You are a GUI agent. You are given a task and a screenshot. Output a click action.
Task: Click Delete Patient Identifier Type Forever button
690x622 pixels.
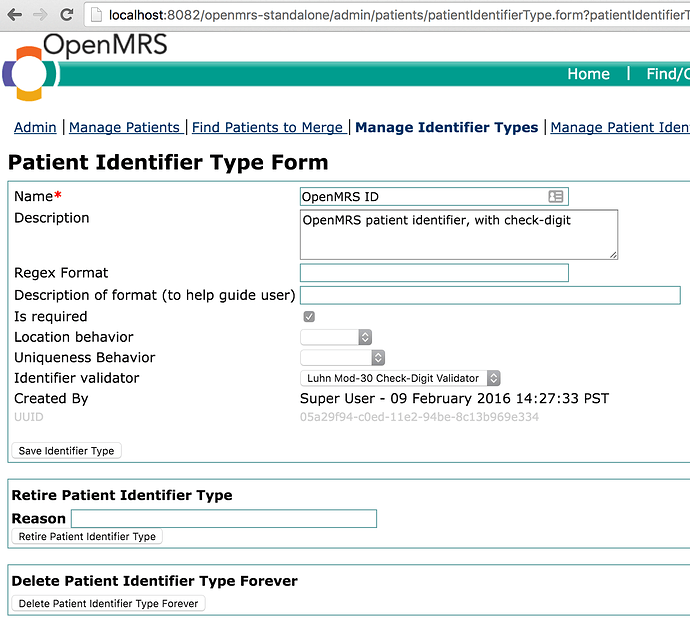[x=108, y=604]
